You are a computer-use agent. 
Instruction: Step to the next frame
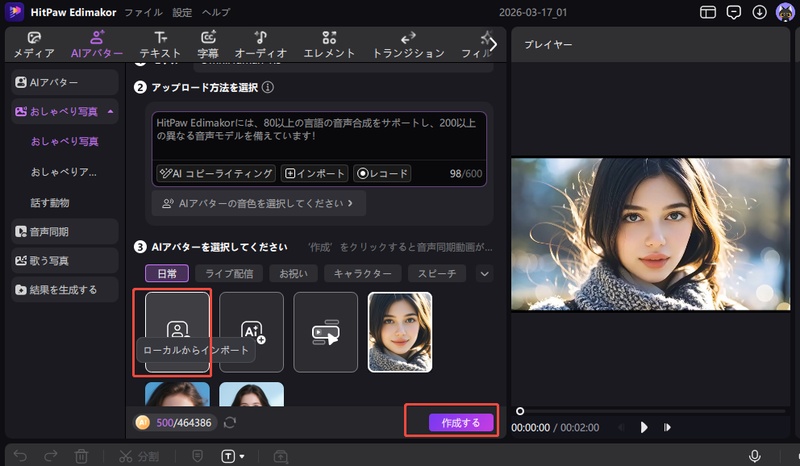pyautogui.click(x=667, y=427)
